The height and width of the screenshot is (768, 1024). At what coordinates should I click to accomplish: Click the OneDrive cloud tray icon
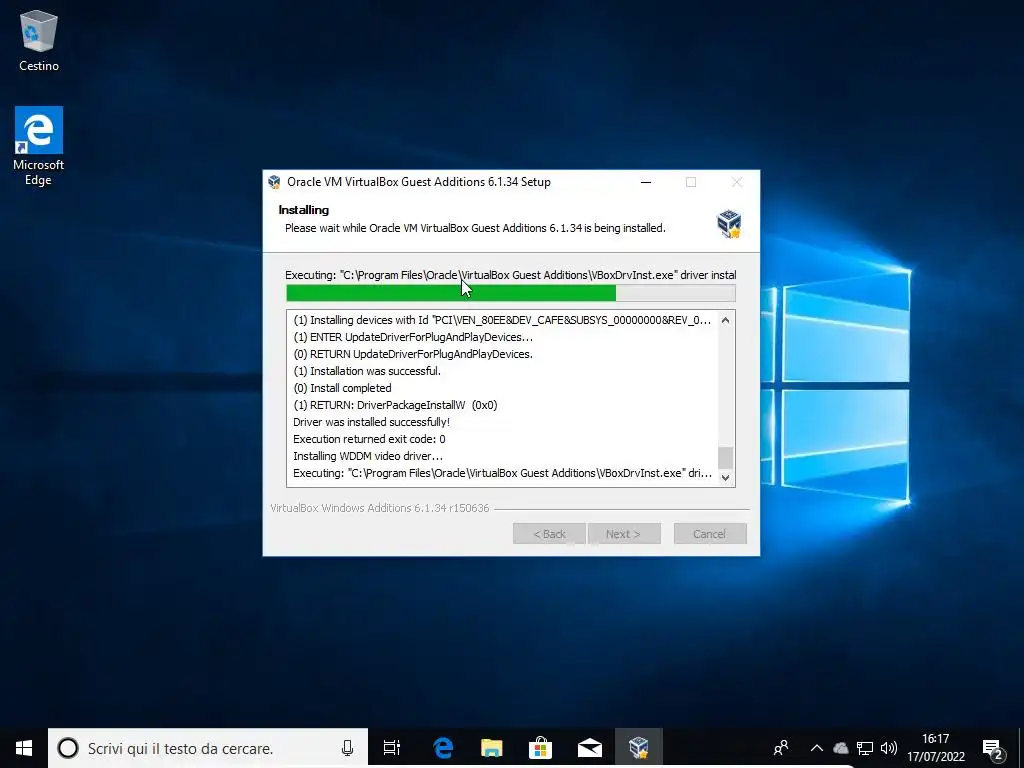click(841, 748)
